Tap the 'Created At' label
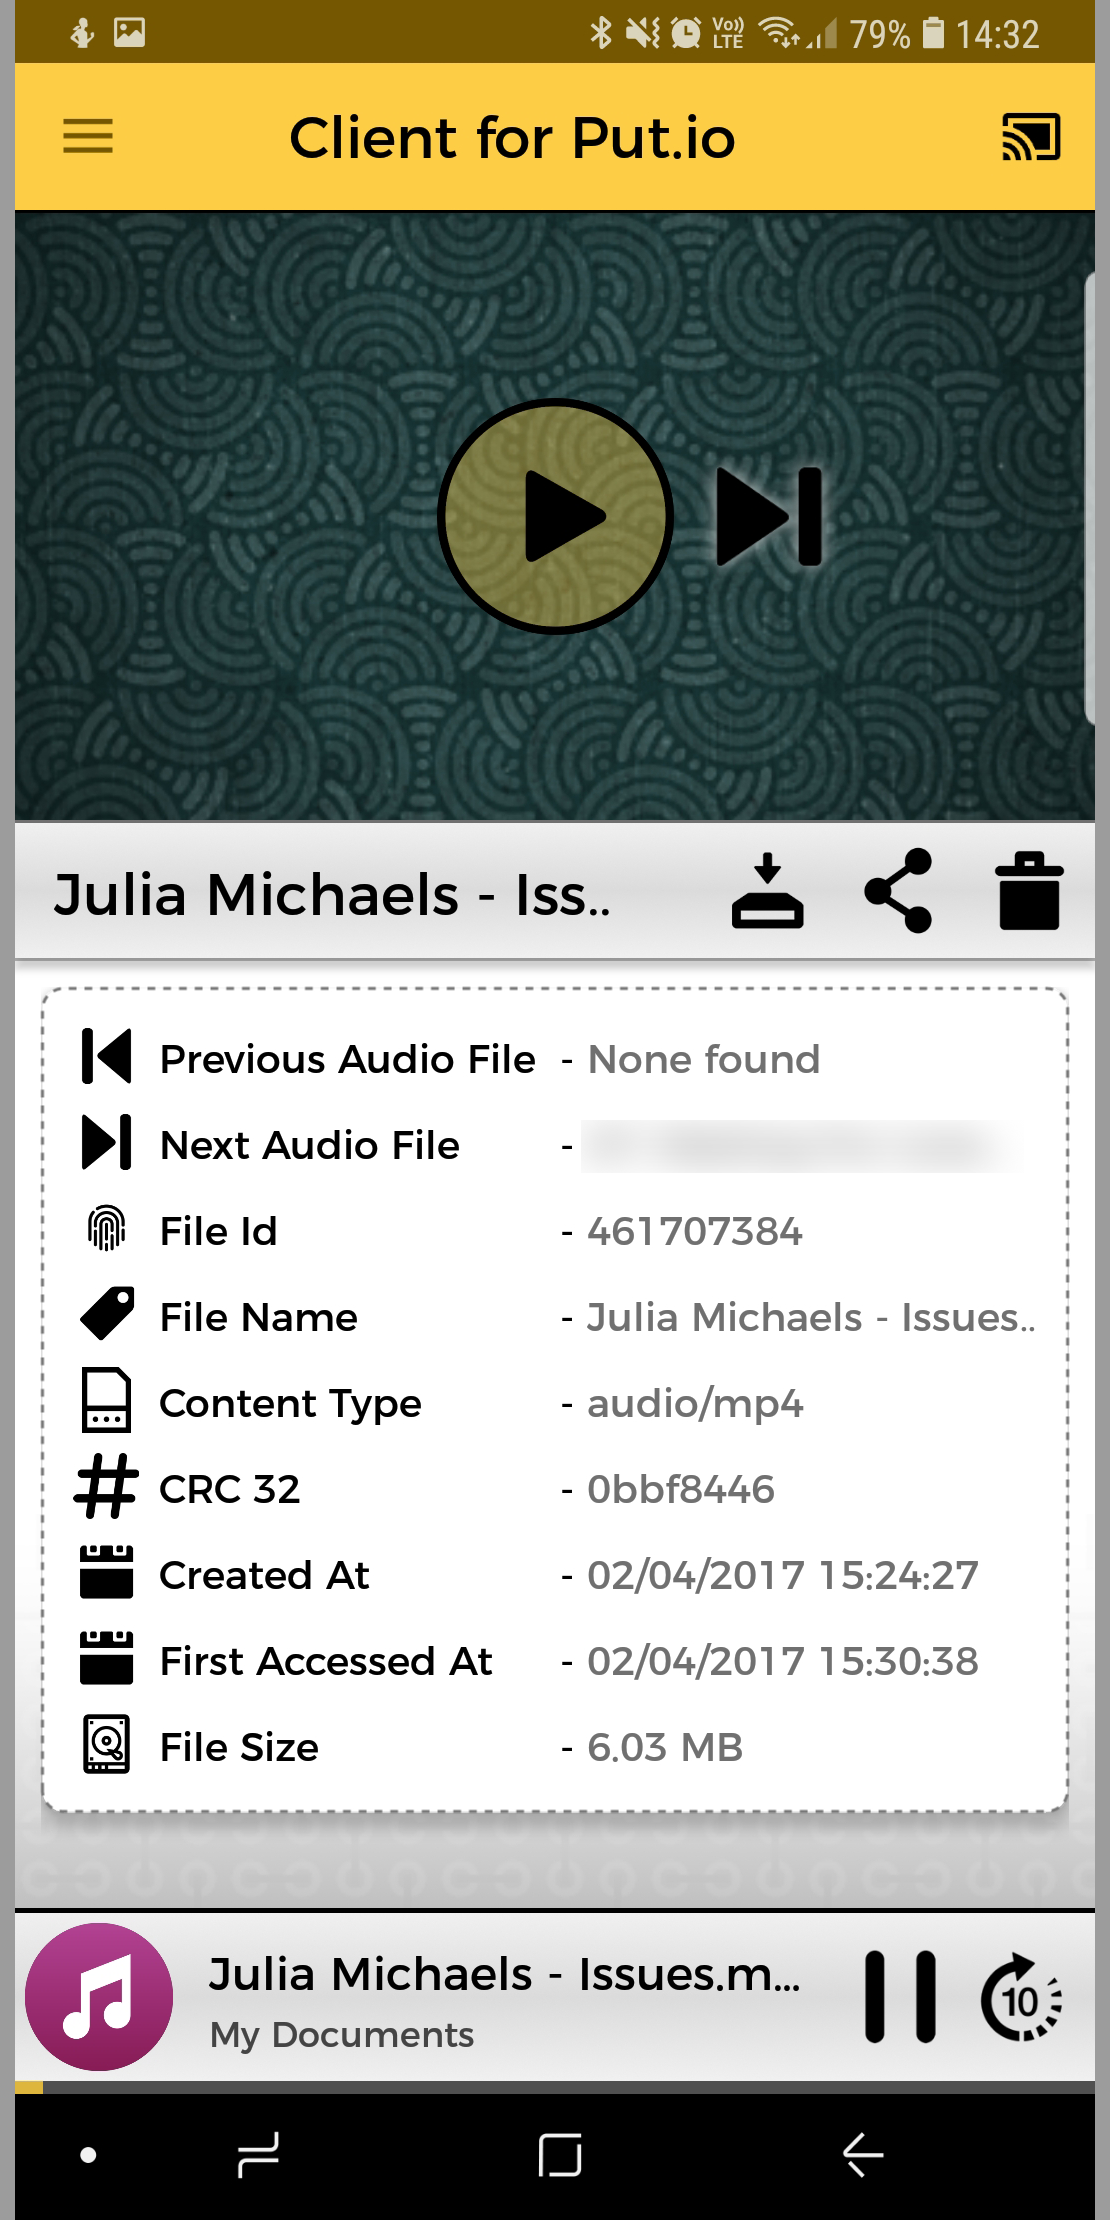Viewport: 1110px width, 2220px height. [265, 1575]
